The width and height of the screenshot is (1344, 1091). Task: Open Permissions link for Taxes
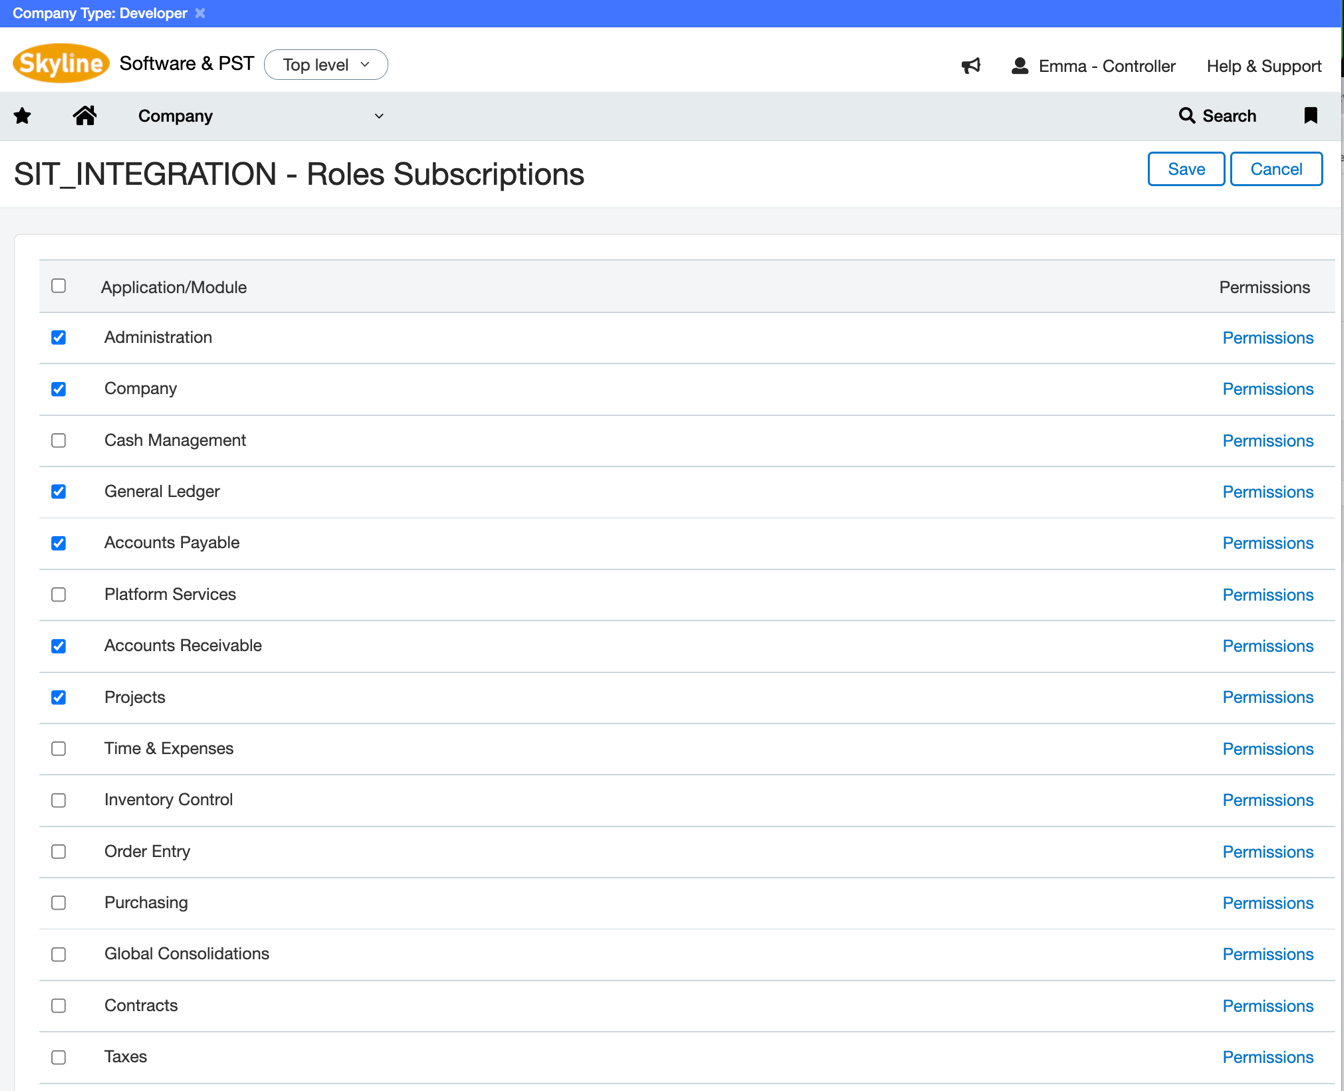[x=1267, y=1057]
